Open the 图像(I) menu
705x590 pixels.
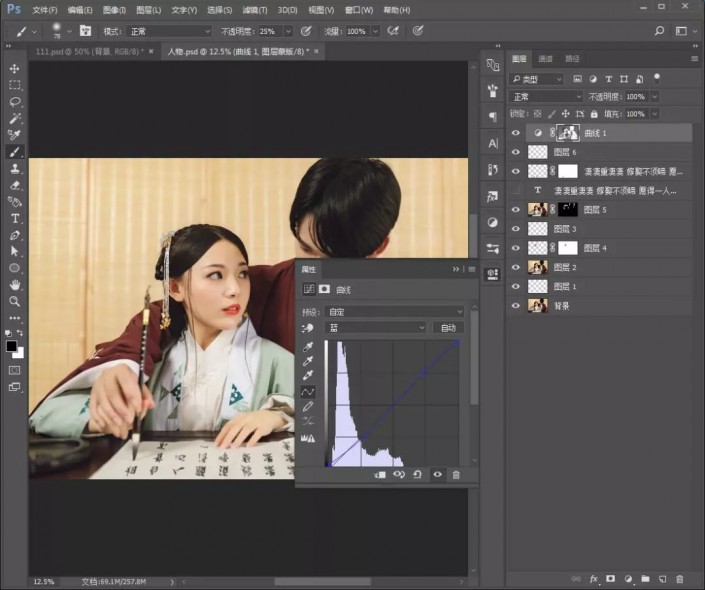(114, 9)
